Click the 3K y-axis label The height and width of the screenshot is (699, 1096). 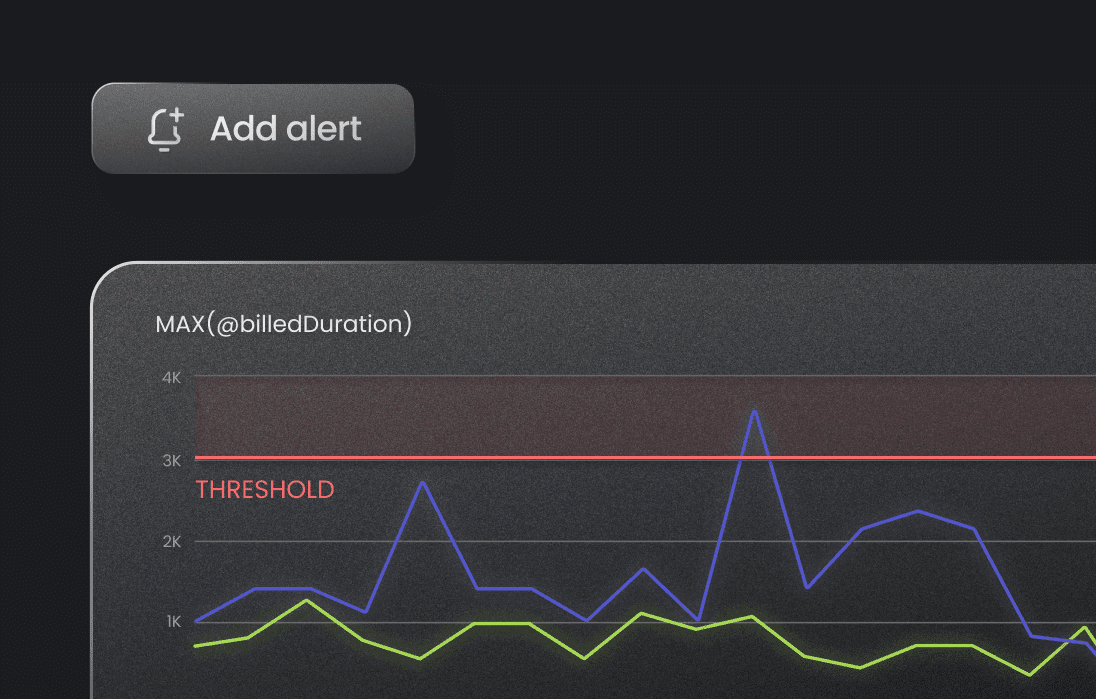pos(172,461)
